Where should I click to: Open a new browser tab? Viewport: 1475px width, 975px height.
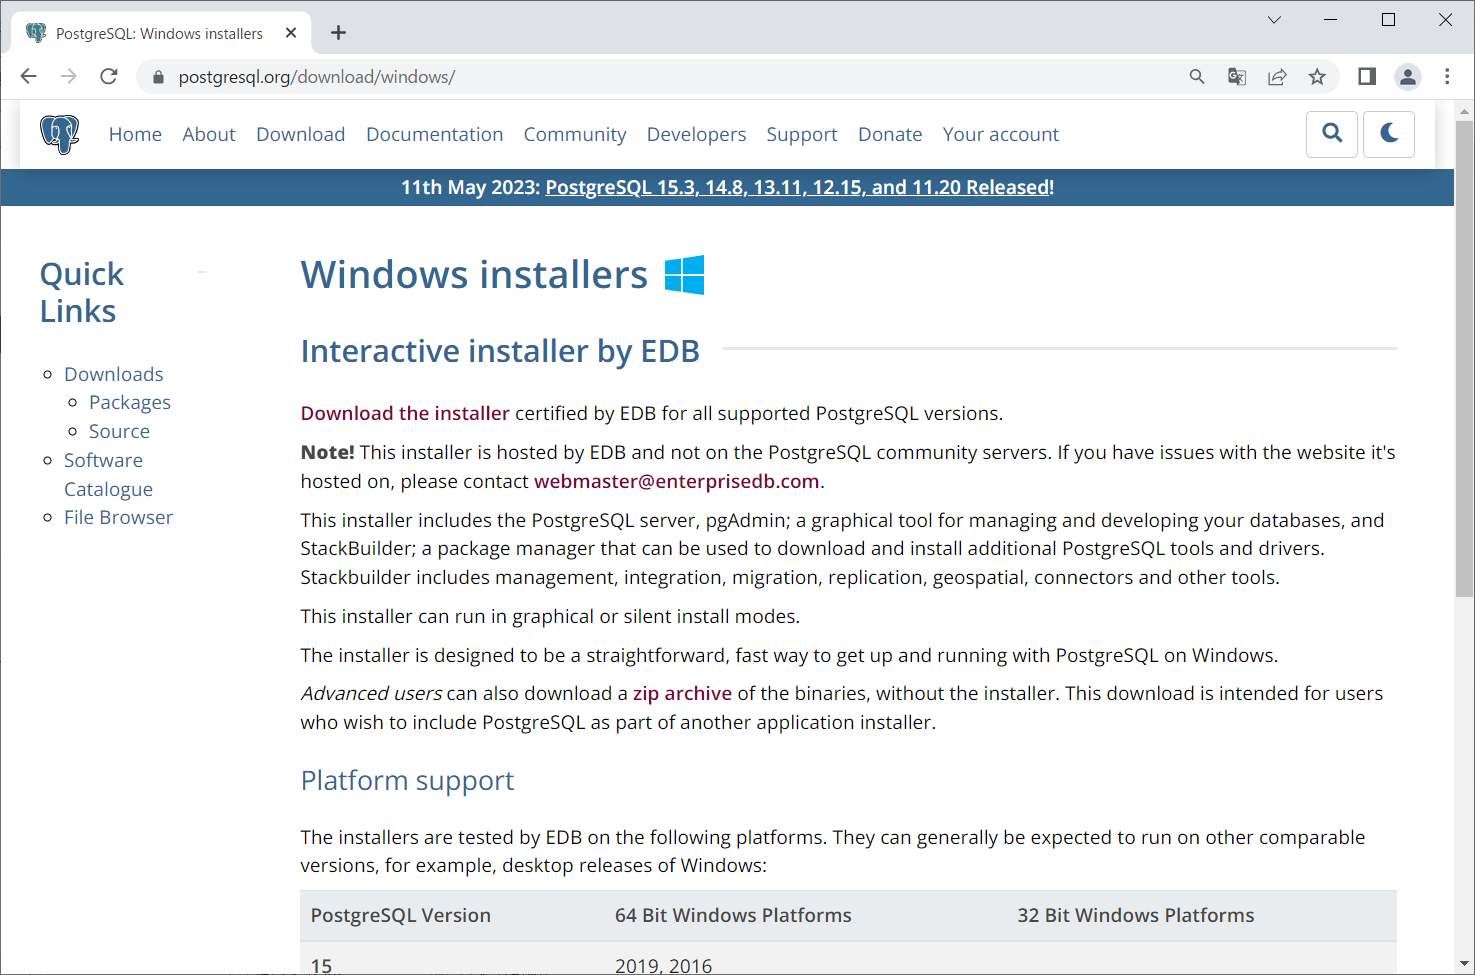pyautogui.click(x=339, y=33)
